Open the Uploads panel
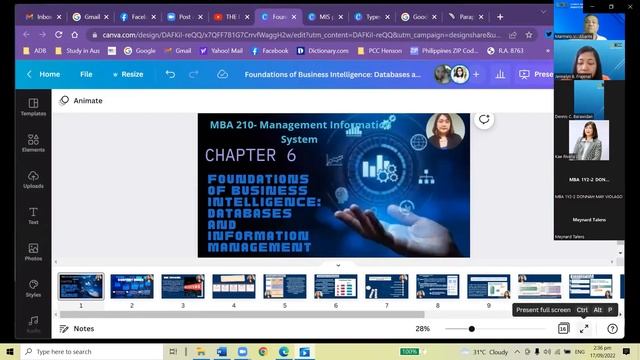640x360 pixels. tap(33, 179)
